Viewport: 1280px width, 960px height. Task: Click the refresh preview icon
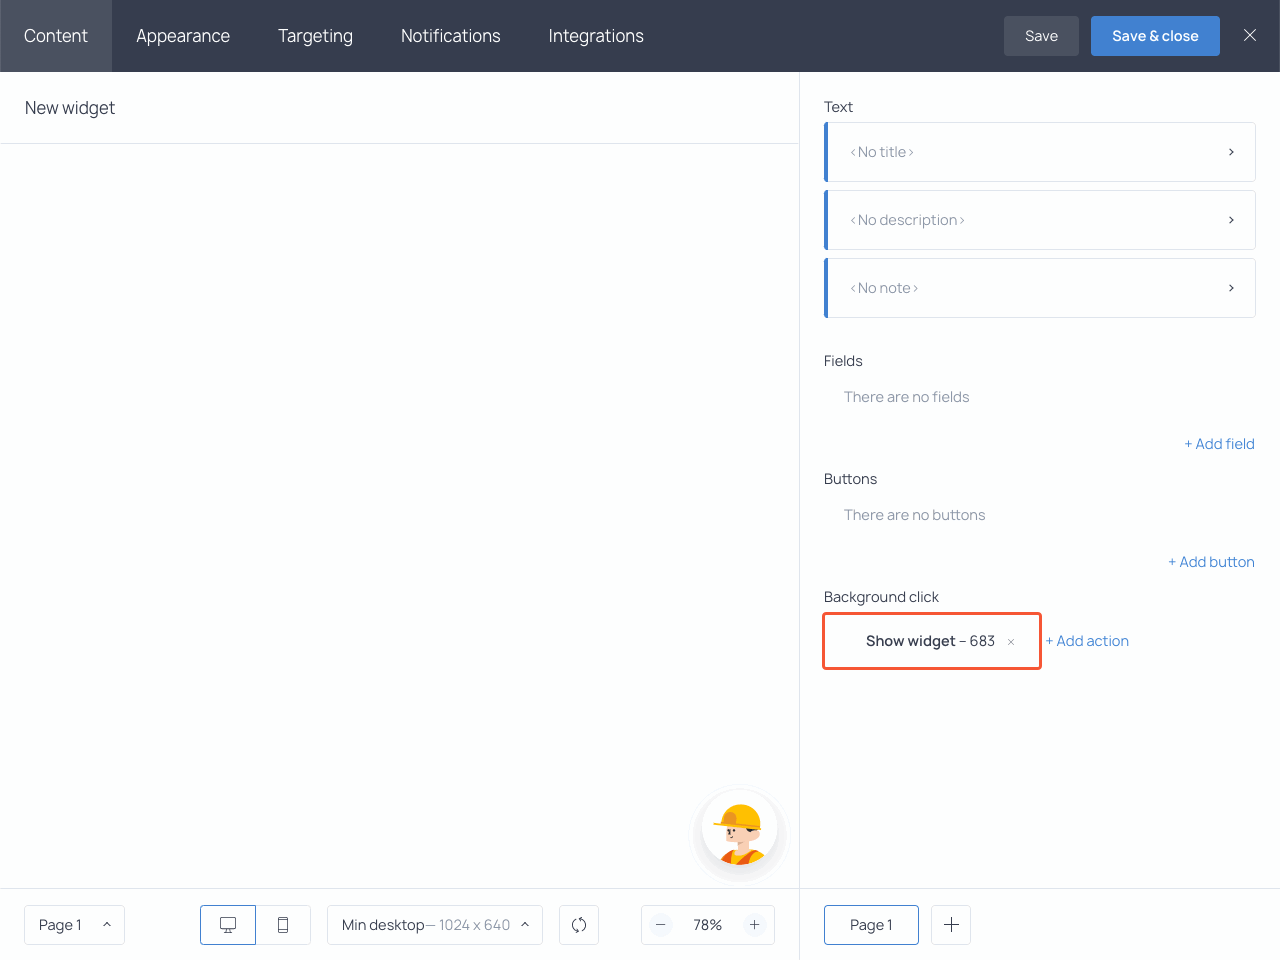point(578,925)
